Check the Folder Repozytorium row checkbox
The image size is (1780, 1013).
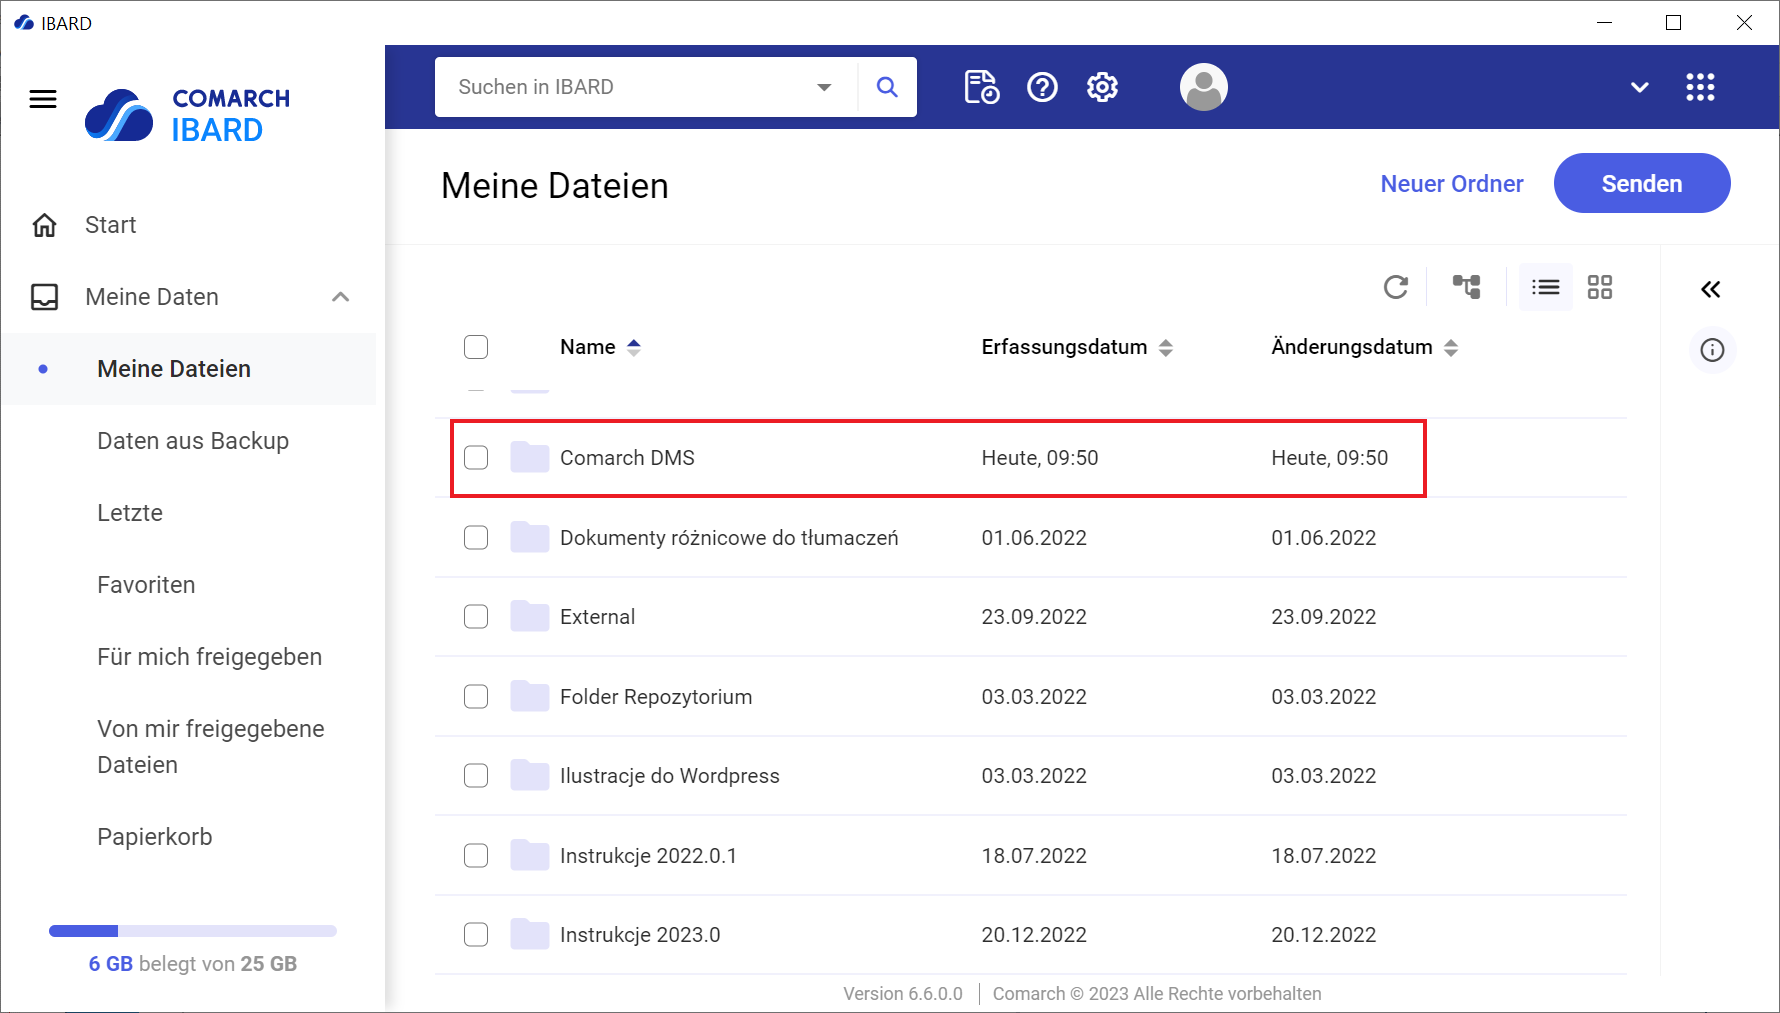click(x=476, y=696)
